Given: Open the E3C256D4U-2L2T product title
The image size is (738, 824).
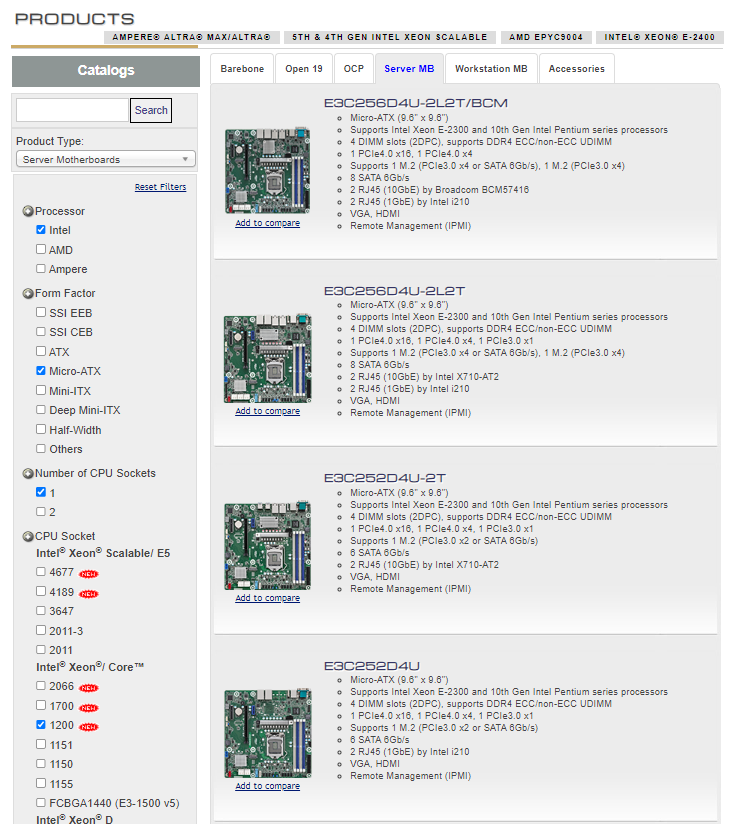Looking at the screenshot, I should (x=395, y=291).
